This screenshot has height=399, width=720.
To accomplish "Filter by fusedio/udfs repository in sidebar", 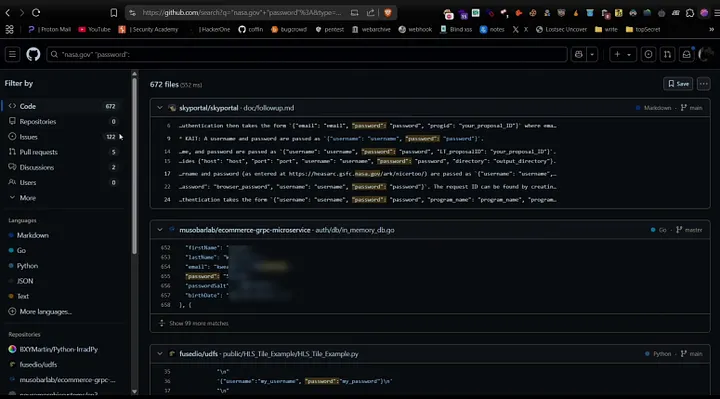I will [33, 365].
